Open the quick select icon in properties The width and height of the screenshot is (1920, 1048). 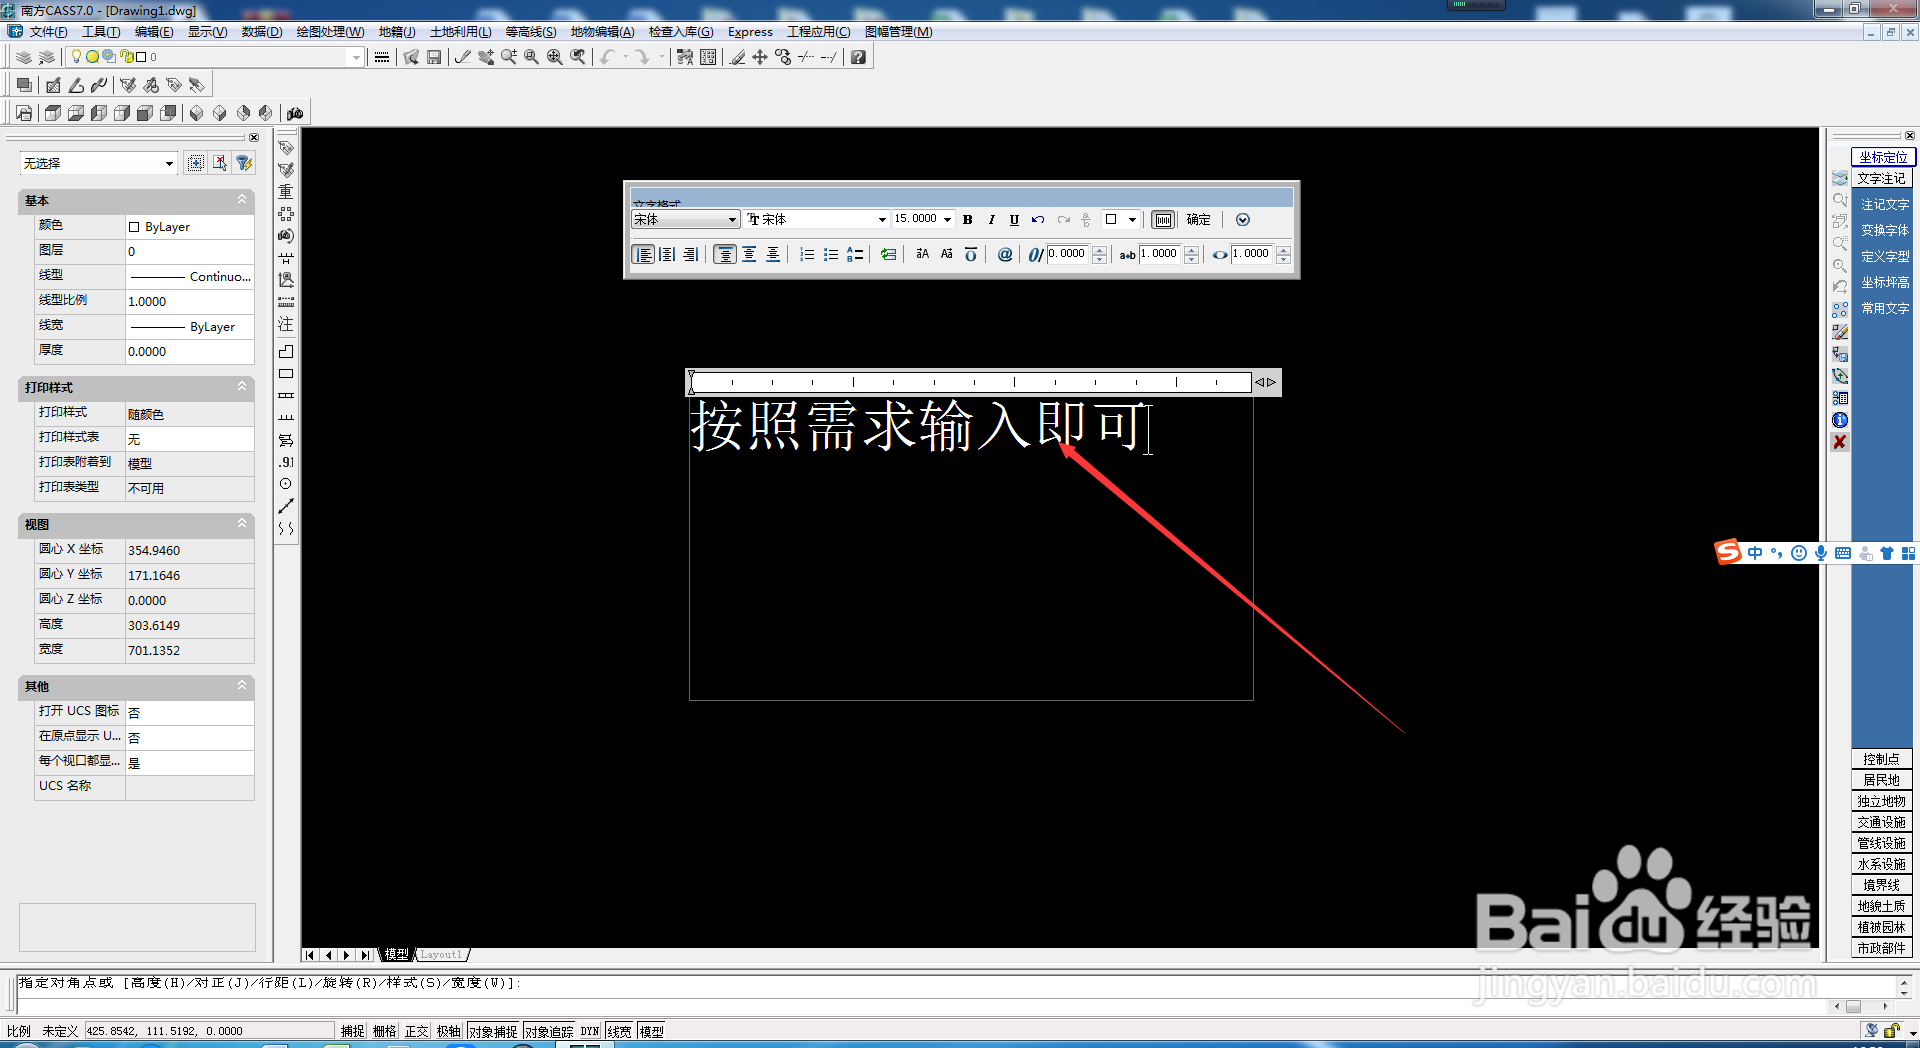pyautogui.click(x=244, y=163)
